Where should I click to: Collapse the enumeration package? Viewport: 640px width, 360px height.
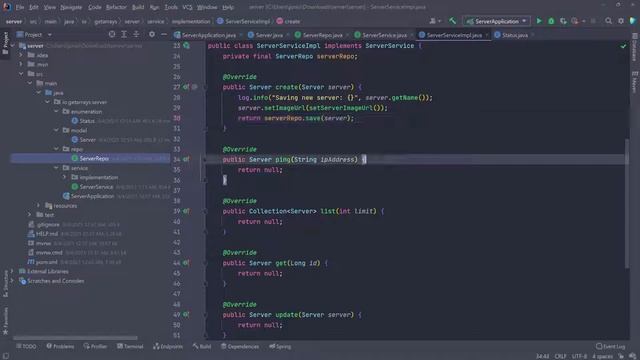pyautogui.click(x=56, y=111)
